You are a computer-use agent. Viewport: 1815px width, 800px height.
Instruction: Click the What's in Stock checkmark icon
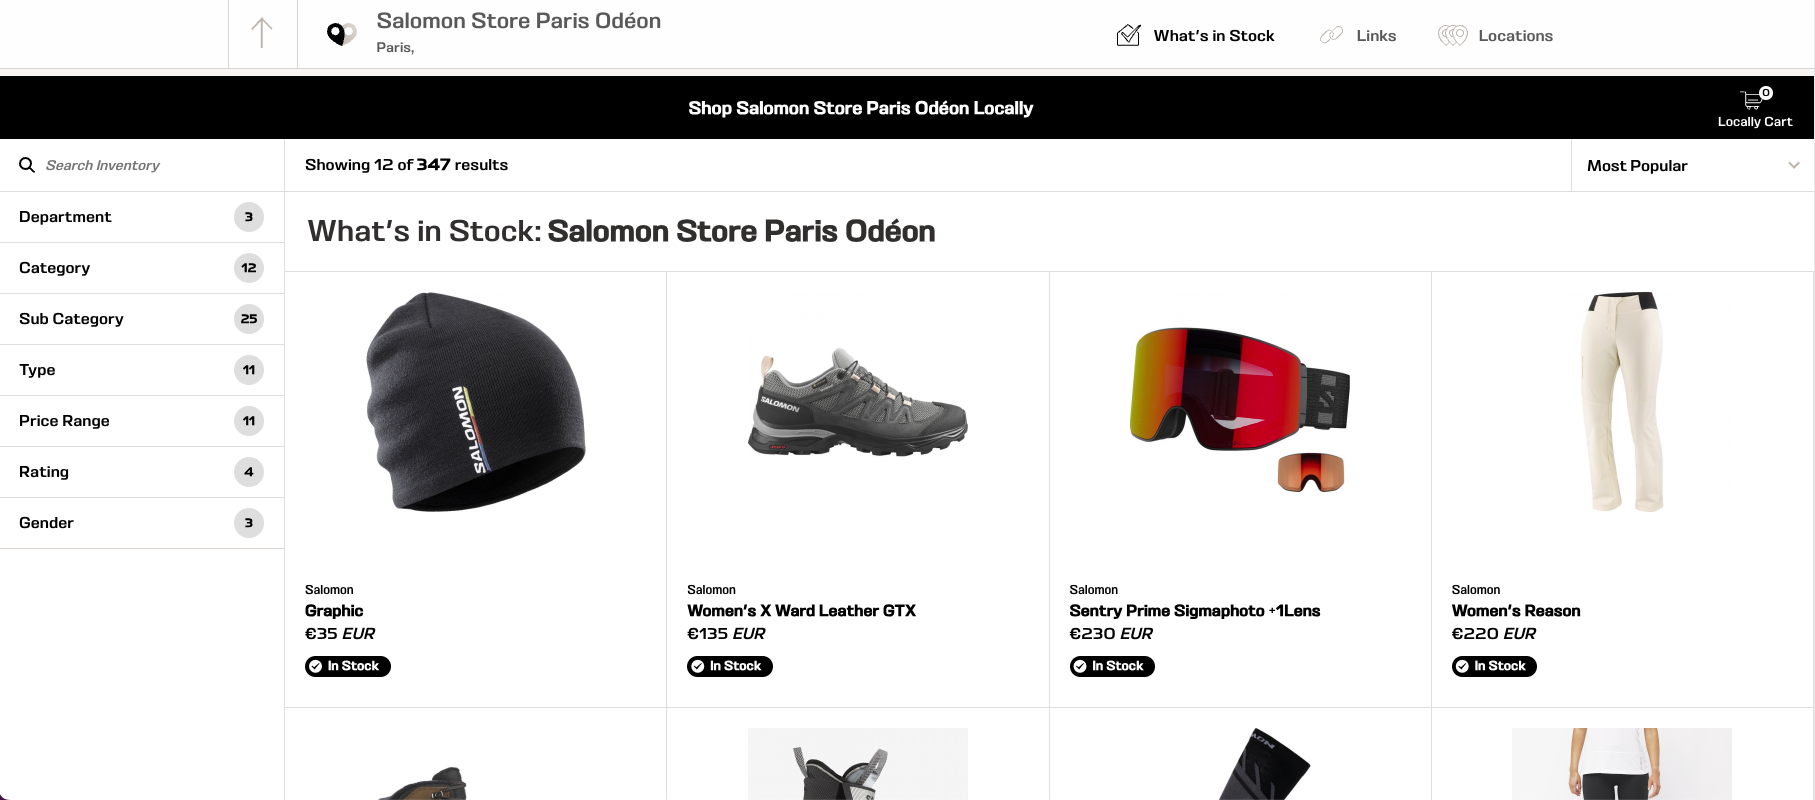1128,35
